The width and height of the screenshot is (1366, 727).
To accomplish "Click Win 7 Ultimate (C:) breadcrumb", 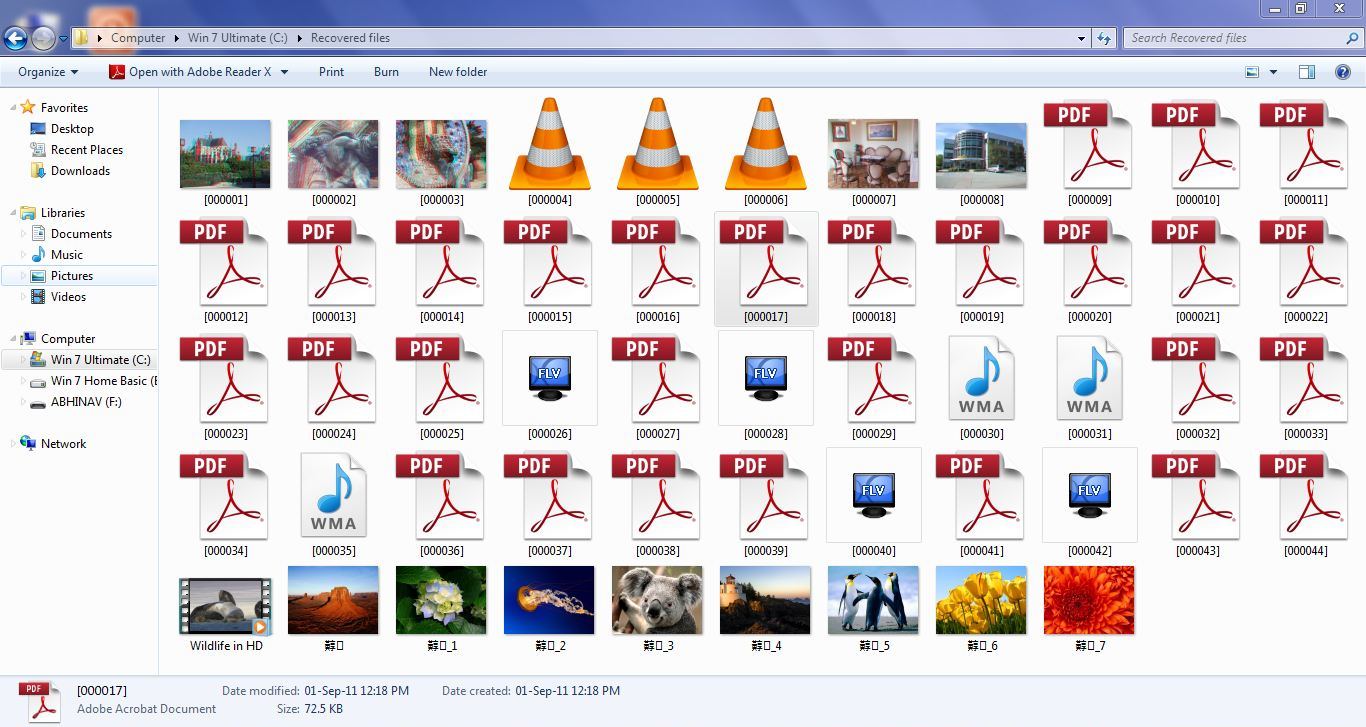I will pos(237,38).
